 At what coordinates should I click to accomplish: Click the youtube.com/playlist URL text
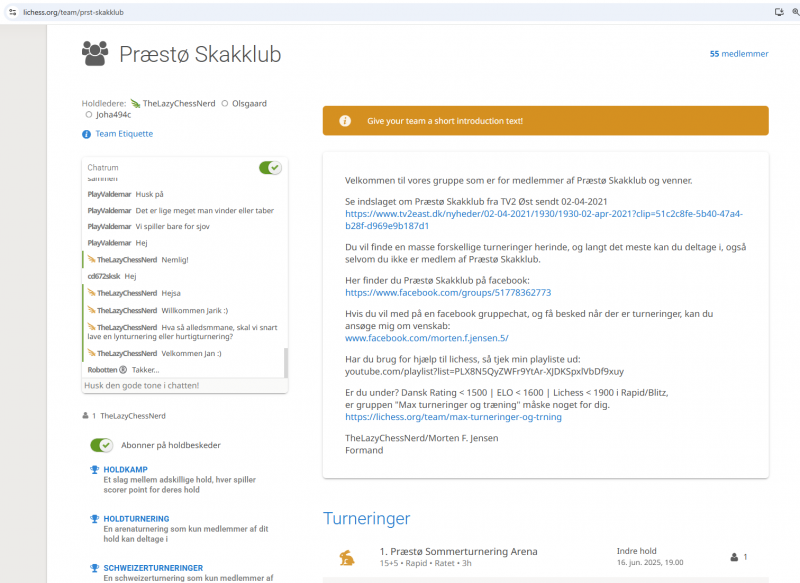(484, 372)
